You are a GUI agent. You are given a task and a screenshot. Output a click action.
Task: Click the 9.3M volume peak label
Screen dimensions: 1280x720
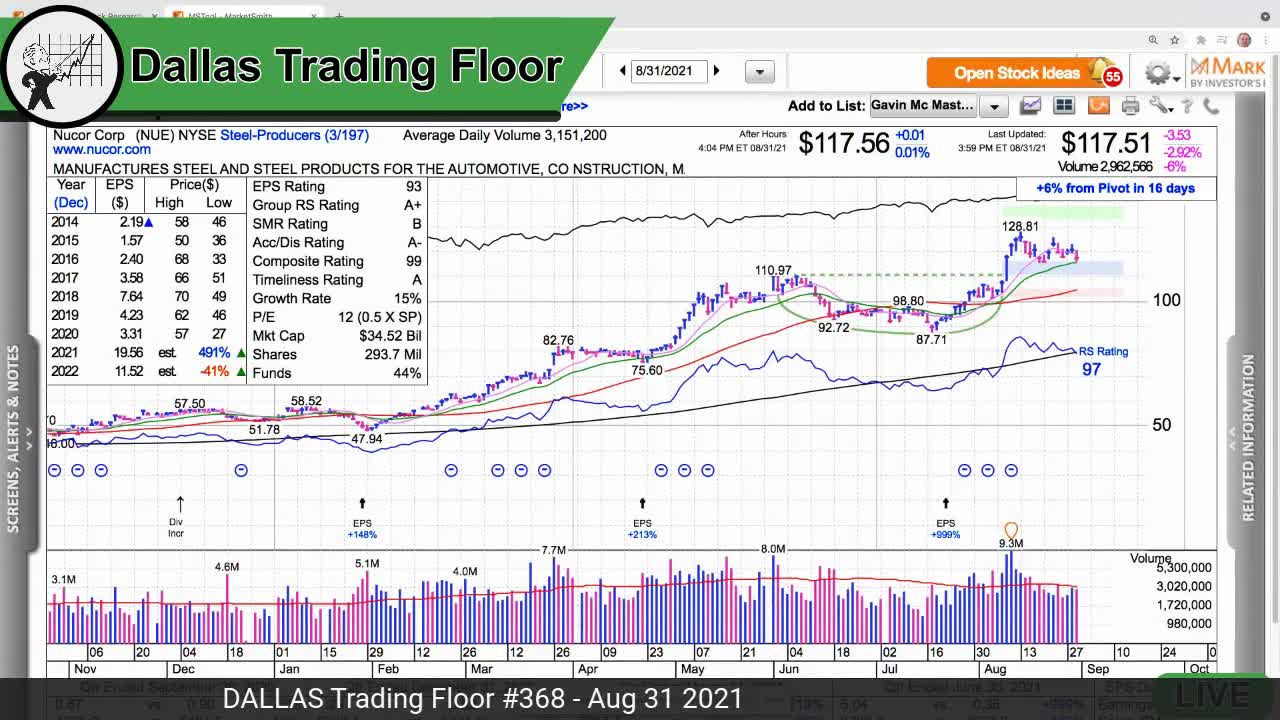1011,544
